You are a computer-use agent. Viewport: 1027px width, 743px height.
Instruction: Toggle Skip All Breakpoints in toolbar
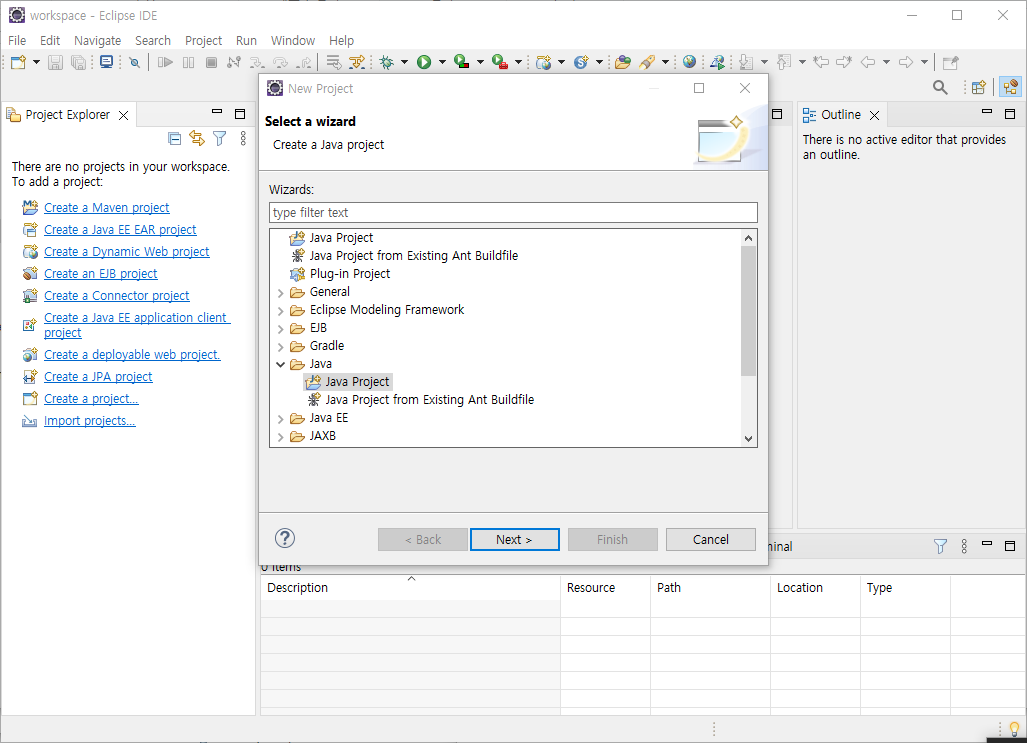134,62
